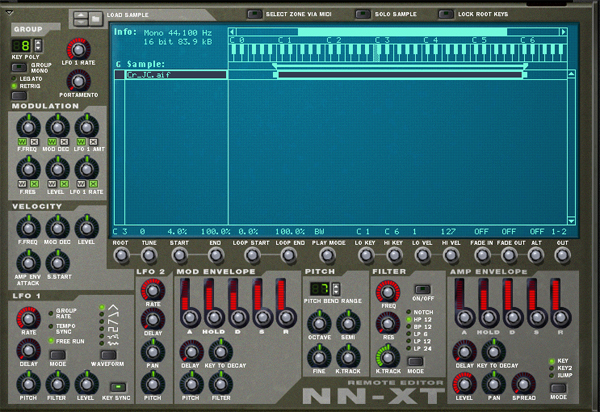The image size is (600, 412).
Task: Click the keyboard scroll left arrow
Action: tap(232, 32)
